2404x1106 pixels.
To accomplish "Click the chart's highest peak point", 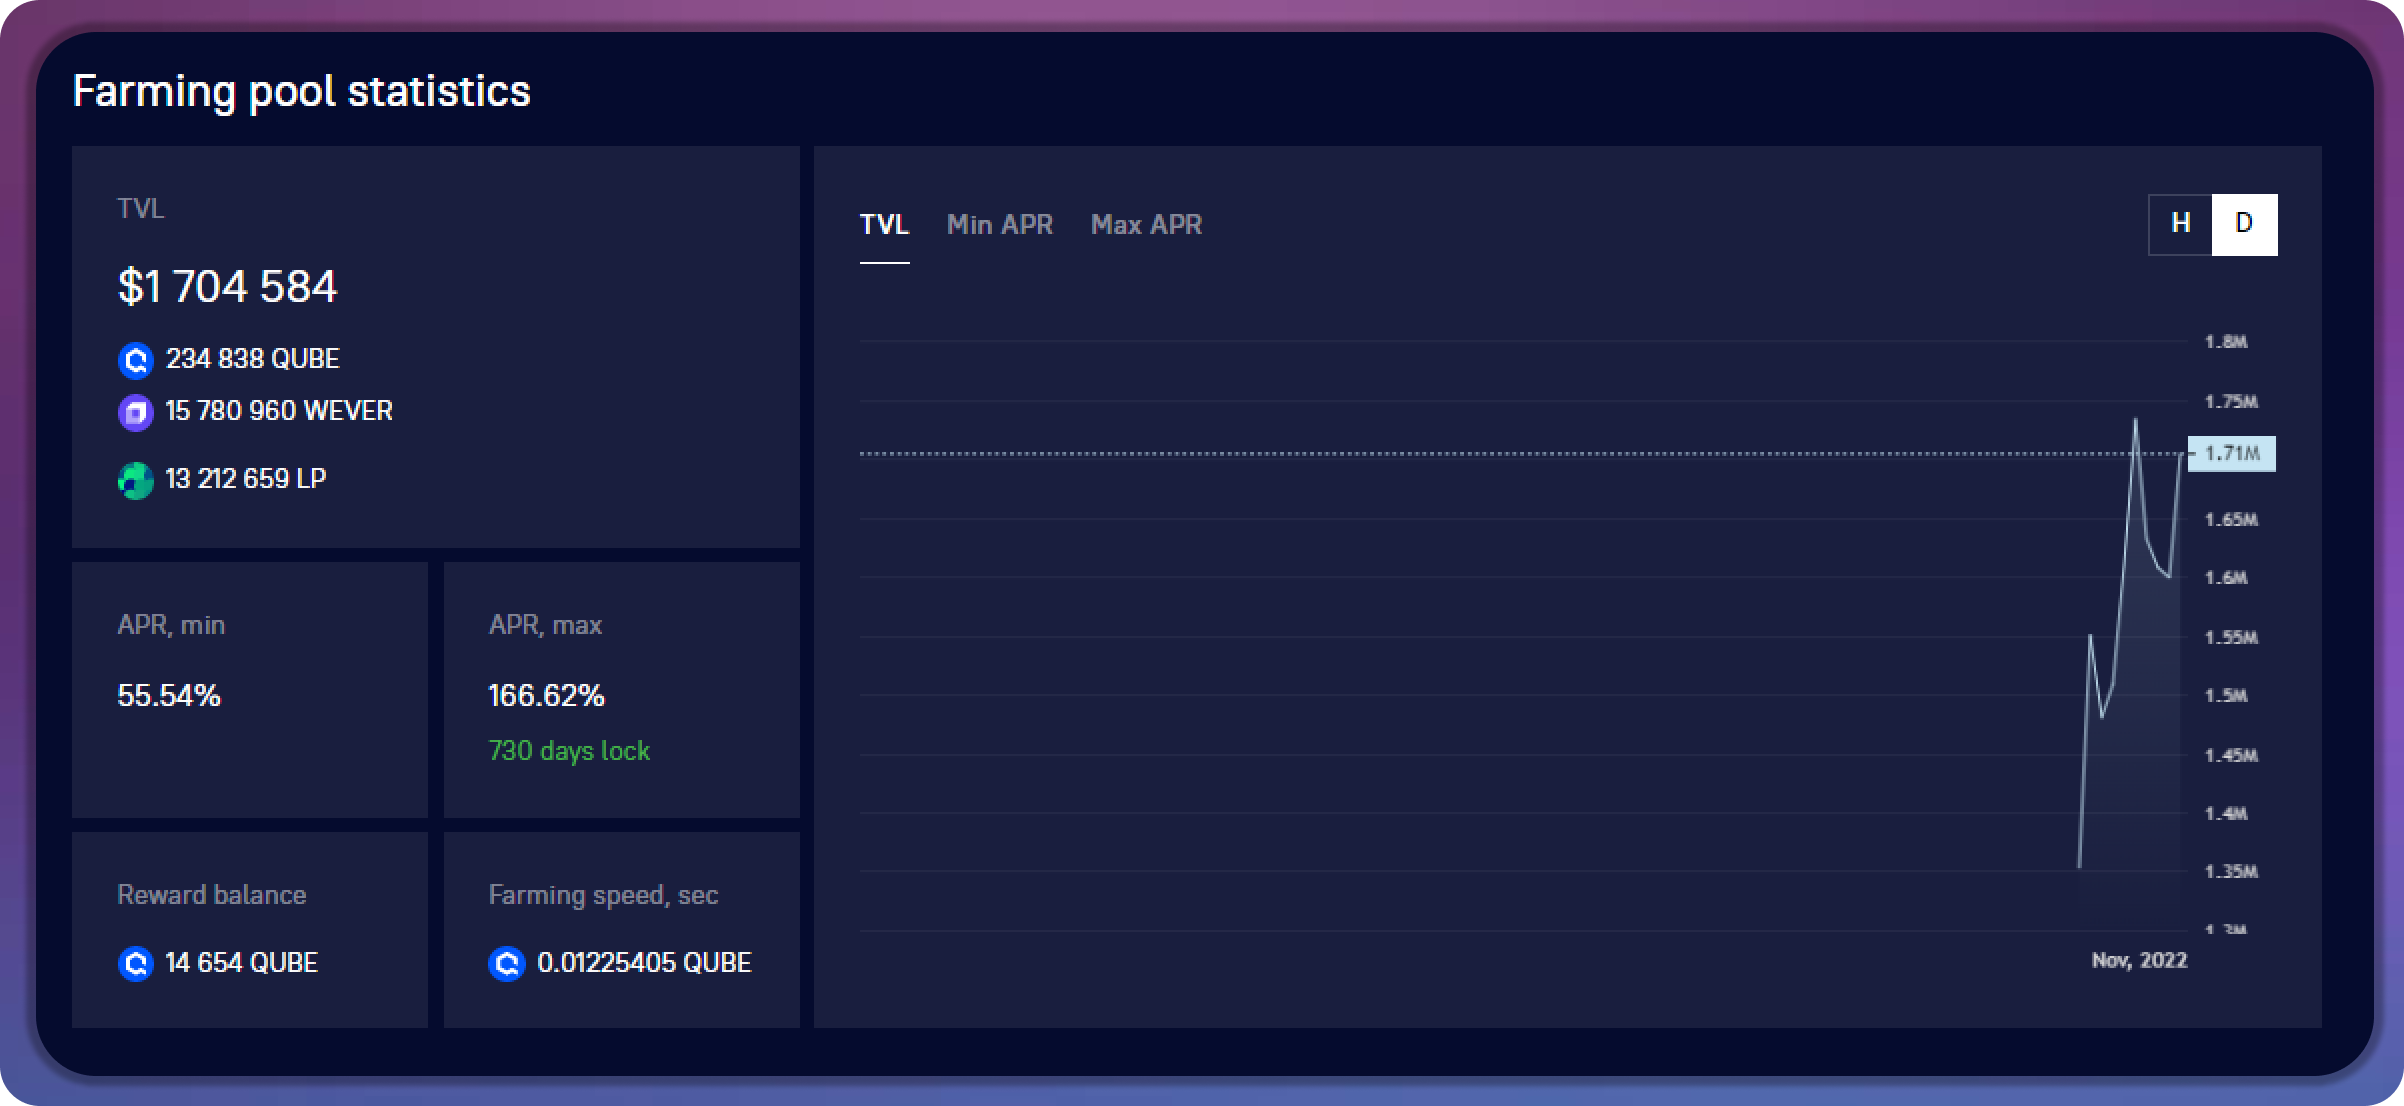I will [2135, 420].
